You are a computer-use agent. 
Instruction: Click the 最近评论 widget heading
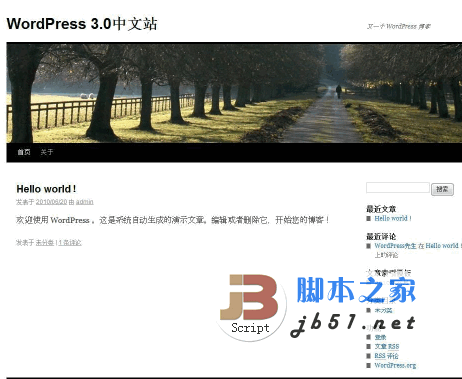[381, 236]
